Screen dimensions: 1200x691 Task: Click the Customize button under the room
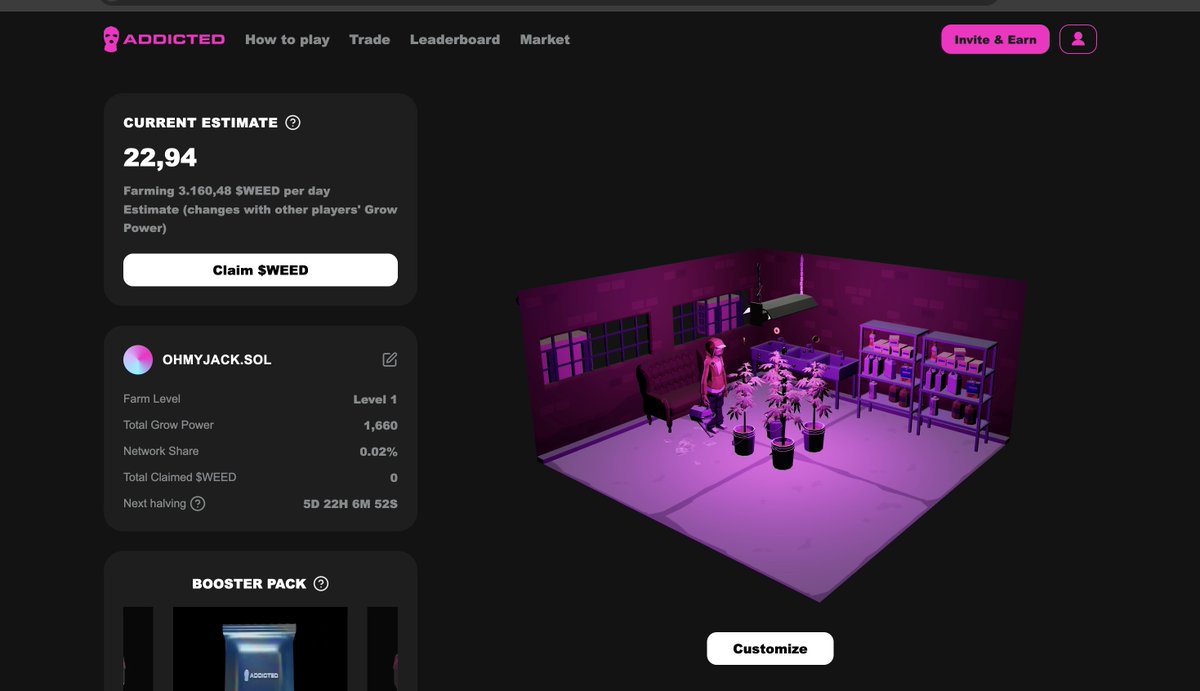[x=770, y=648]
